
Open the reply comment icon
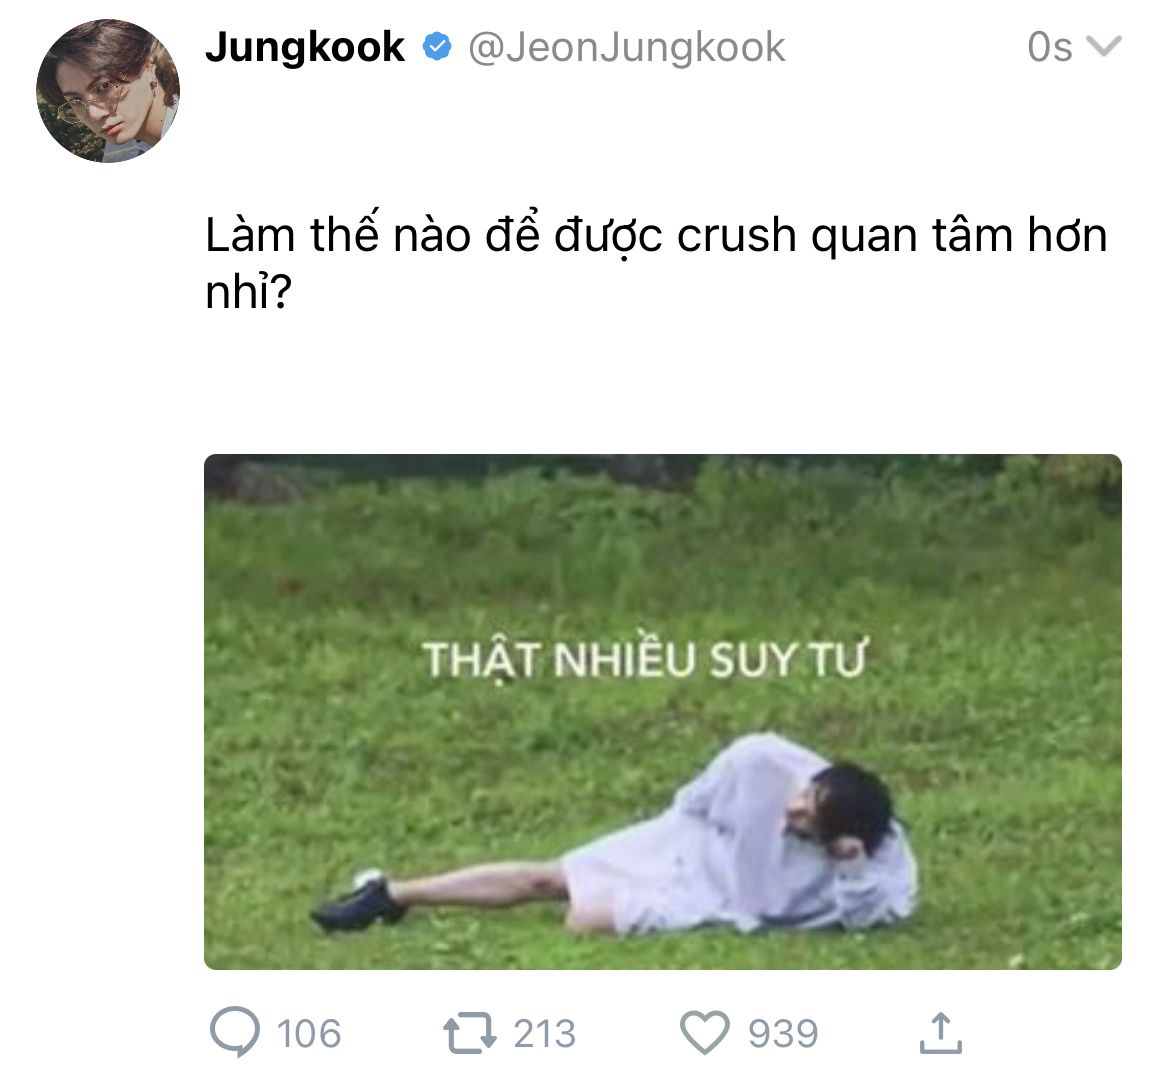point(235,1032)
